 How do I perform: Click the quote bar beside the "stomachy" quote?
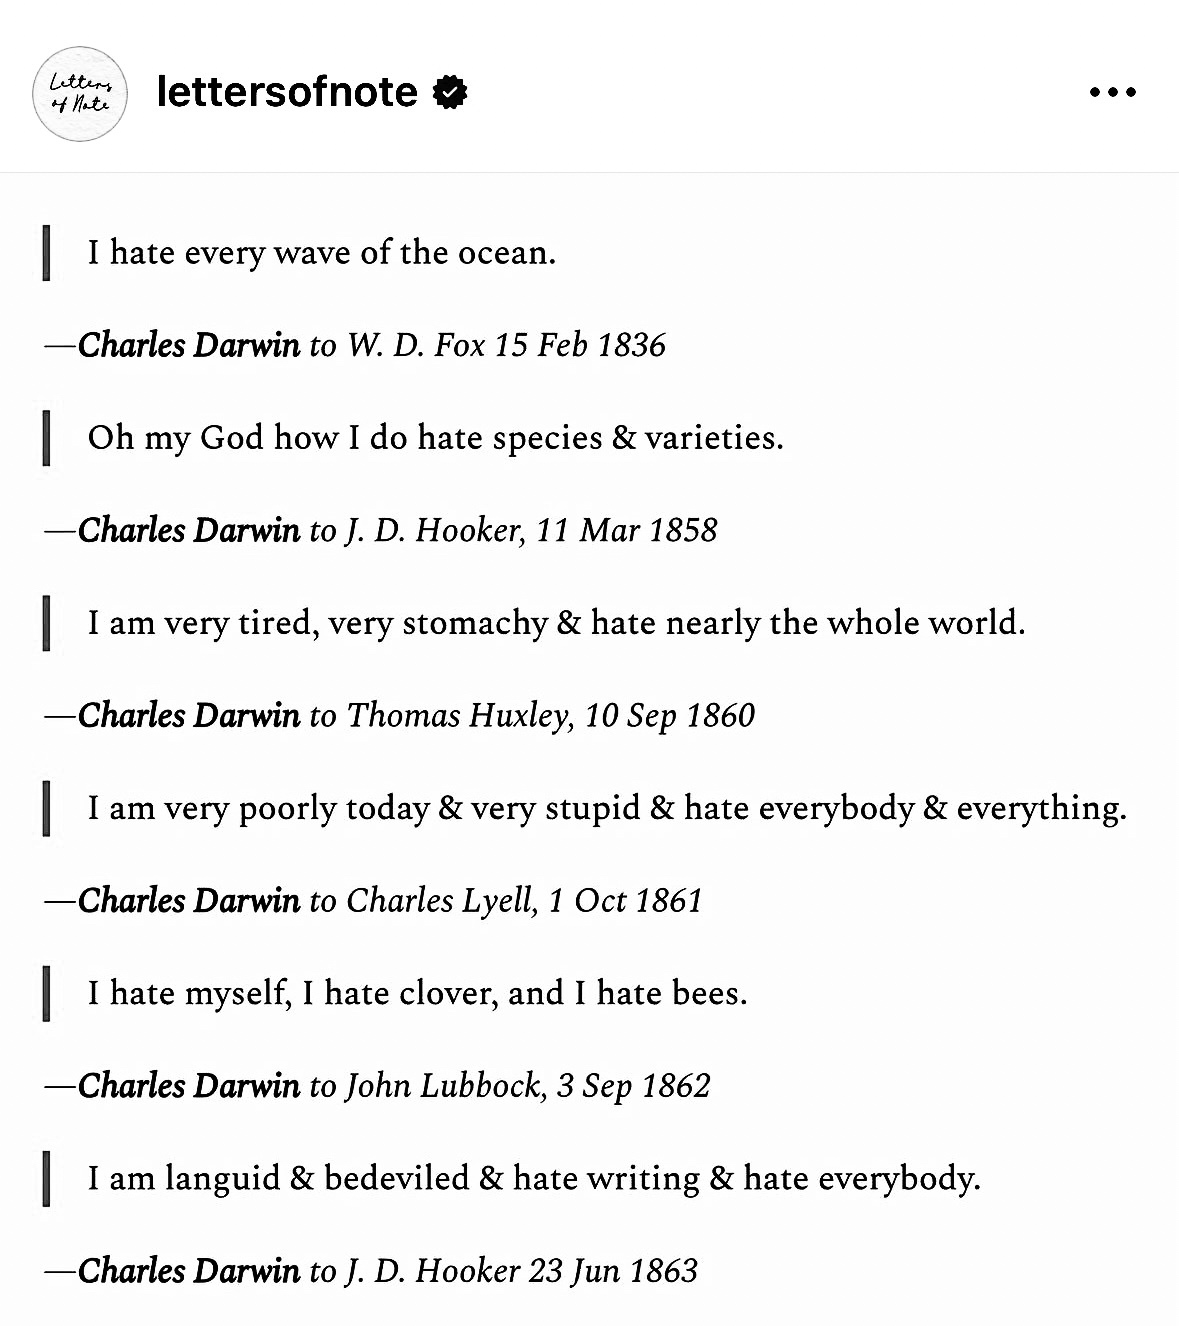(46, 623)
